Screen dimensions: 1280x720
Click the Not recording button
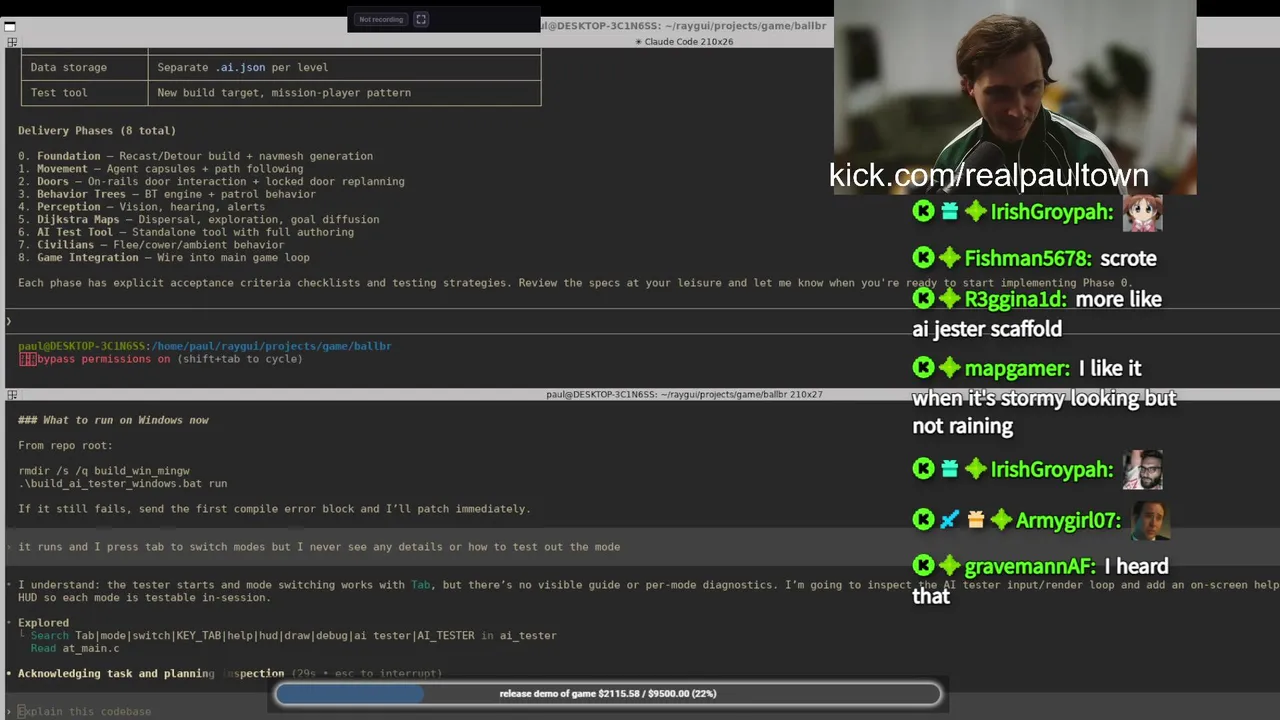click(x=381, y=19)
